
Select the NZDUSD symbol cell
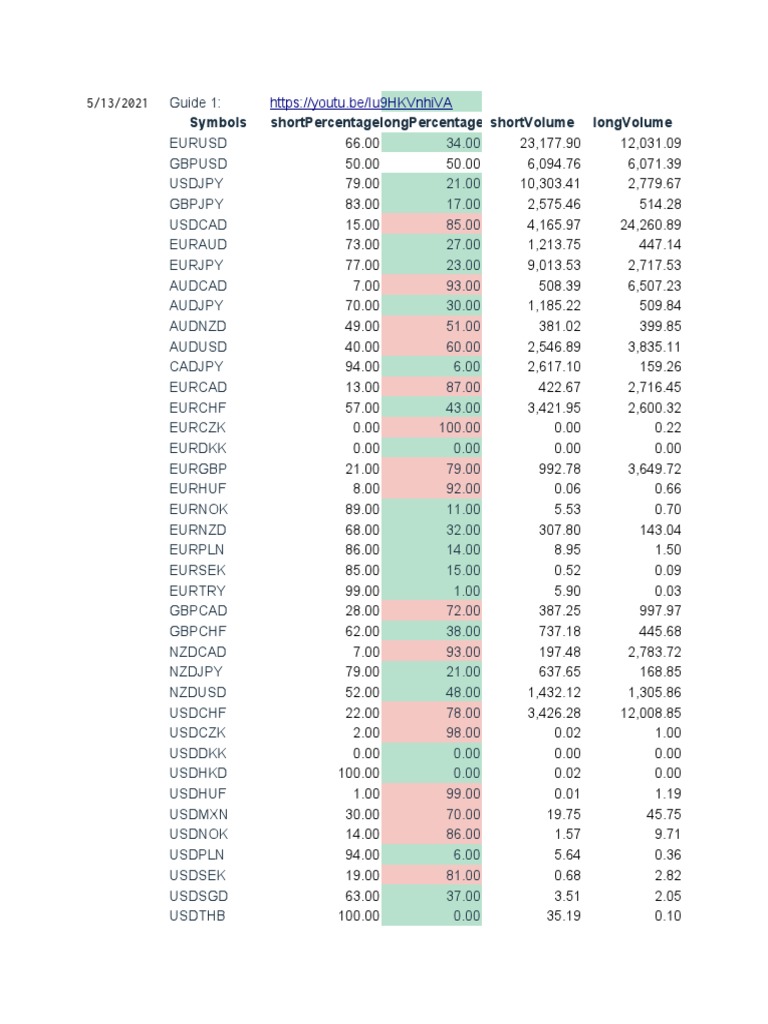point(198,693)
